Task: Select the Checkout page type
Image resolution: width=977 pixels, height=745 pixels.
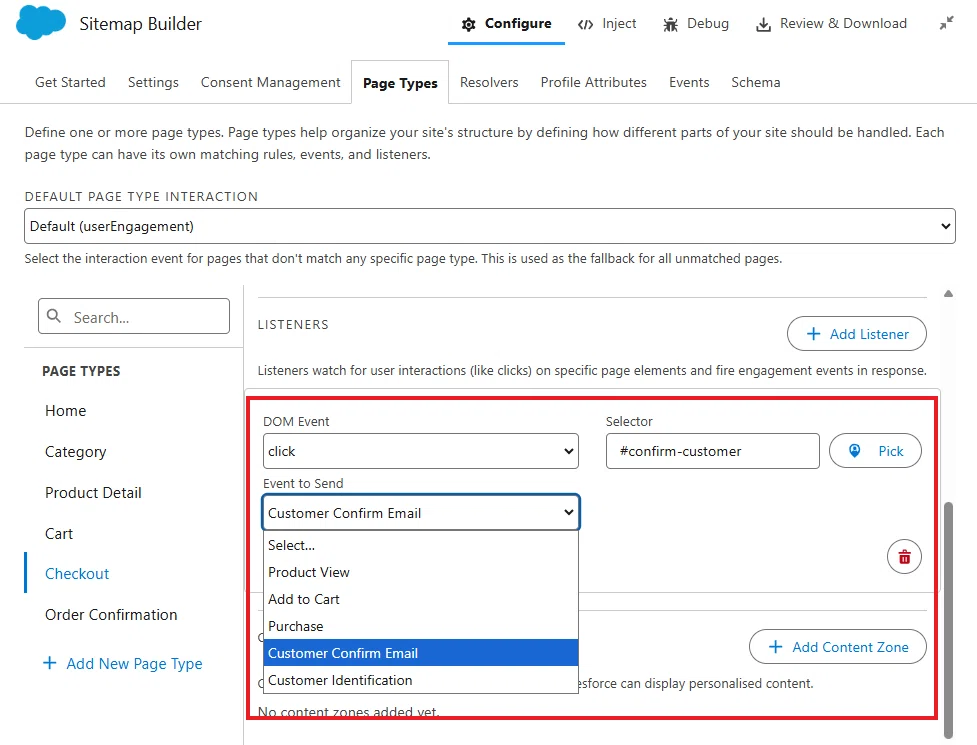Action: (x=77, y=574)
